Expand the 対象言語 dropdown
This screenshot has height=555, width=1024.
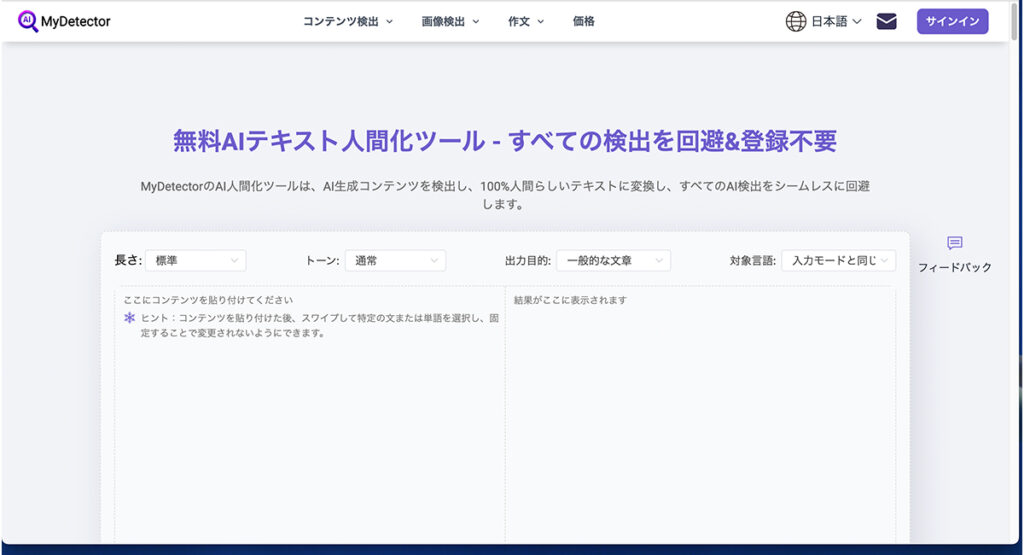838,260
